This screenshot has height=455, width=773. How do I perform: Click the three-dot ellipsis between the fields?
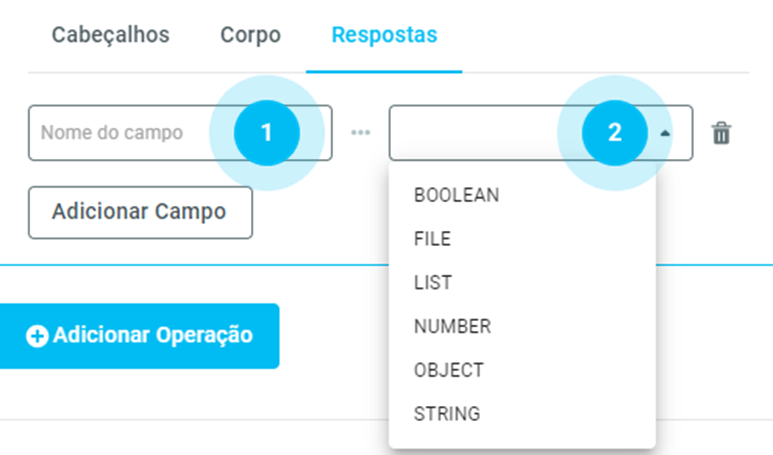click(360, 133)
